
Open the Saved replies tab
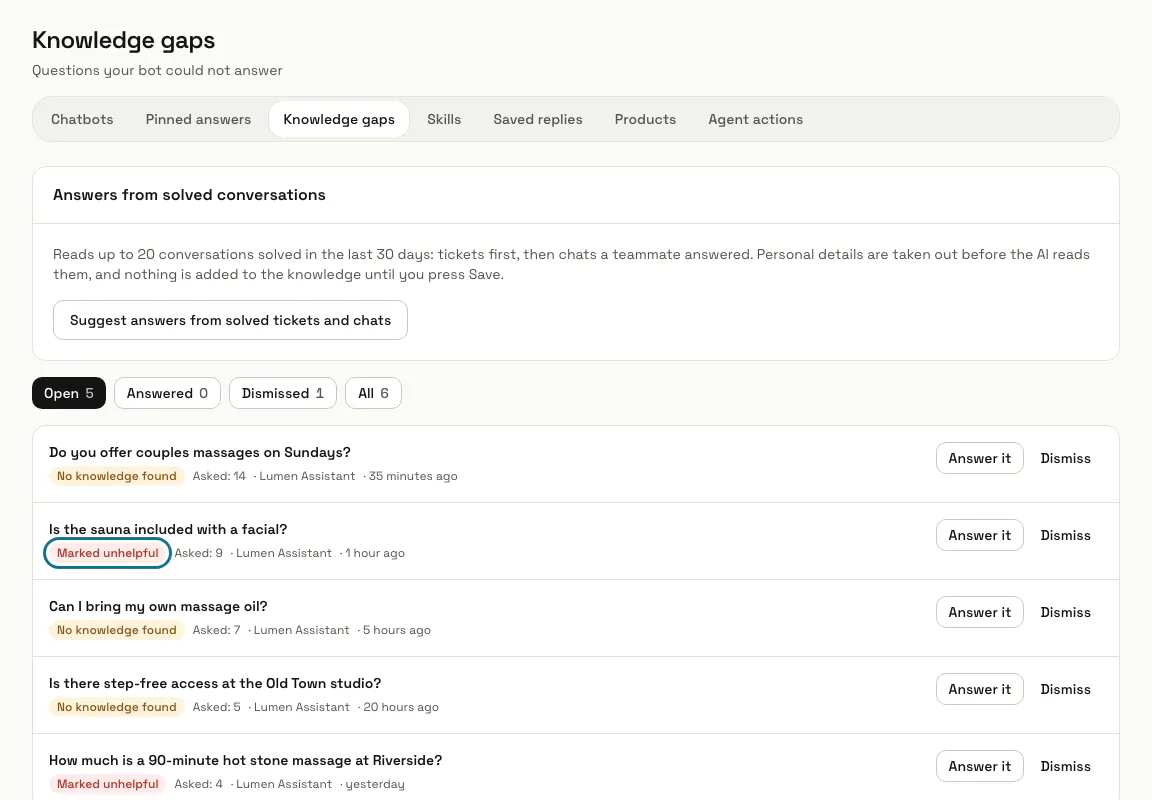(x=538, y=119)
